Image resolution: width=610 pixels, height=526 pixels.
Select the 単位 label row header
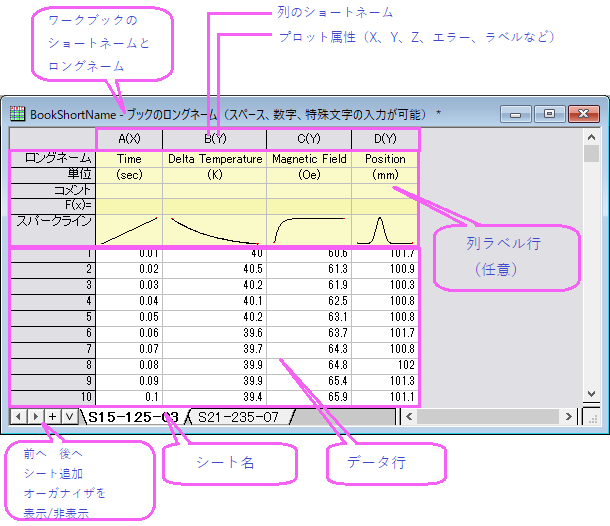click(x=53, y=175)
